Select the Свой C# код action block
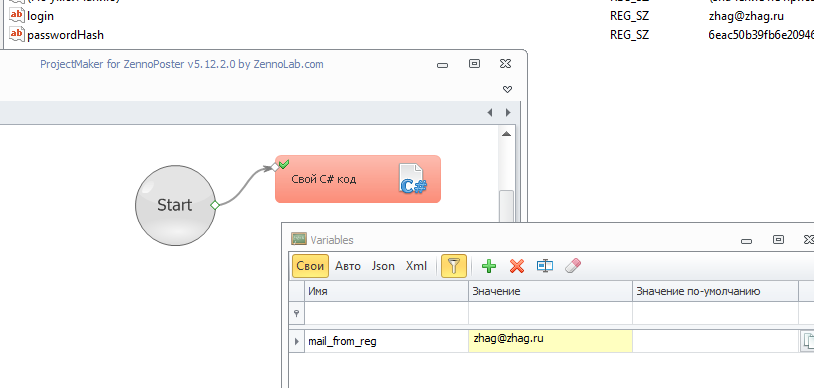The height and width of the screenshot is (388, 814). pos(358,179)
